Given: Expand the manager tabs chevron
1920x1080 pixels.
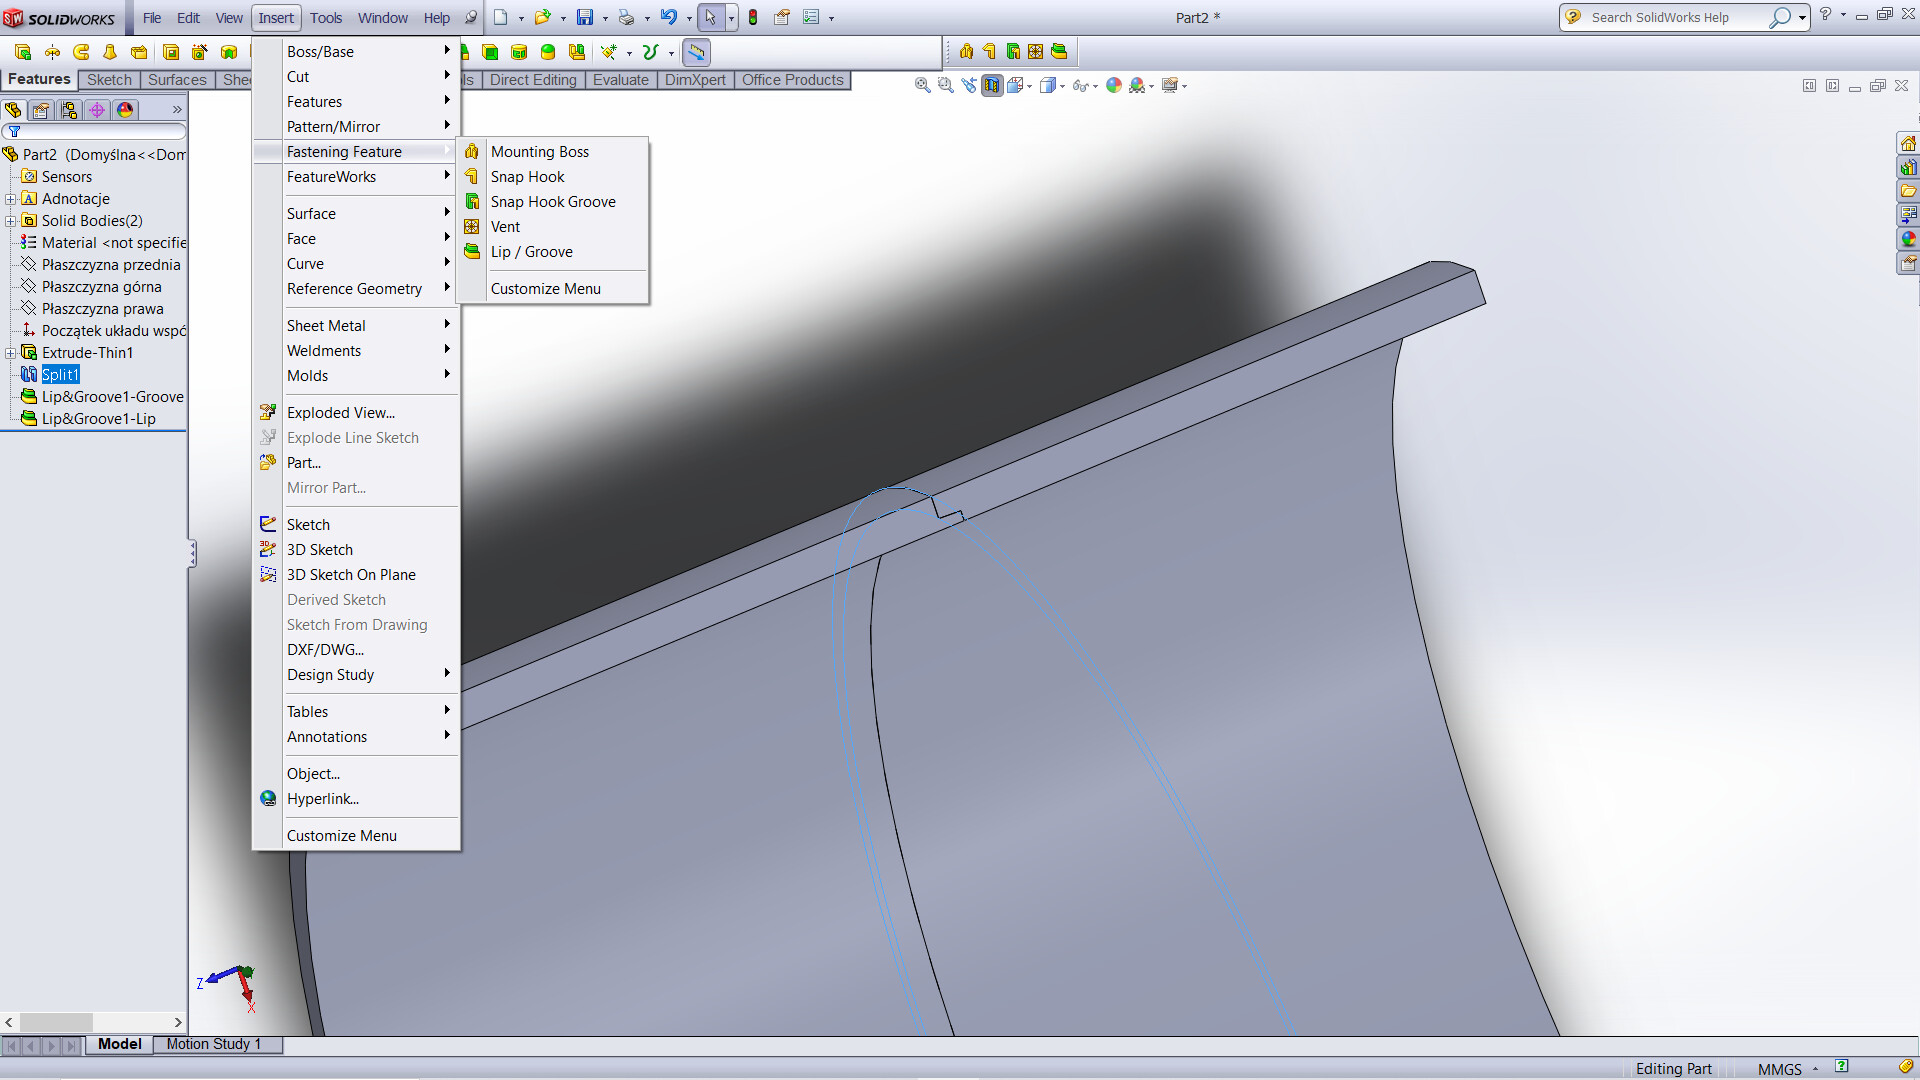Looking at the screenshot, I should 177,110.
